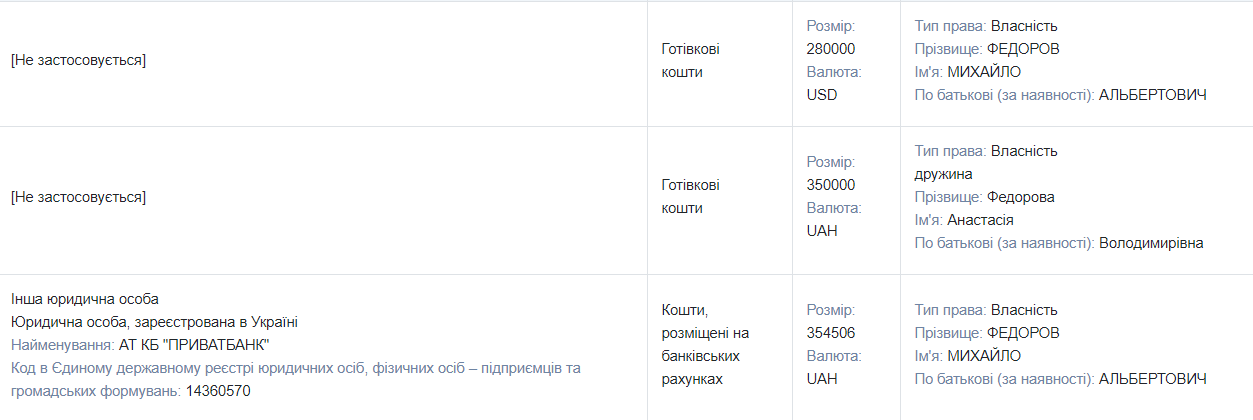The width and height of the screenshot is (1253, 420).
Task: Click the first name Анастасія
Action: tap(980, 220)
